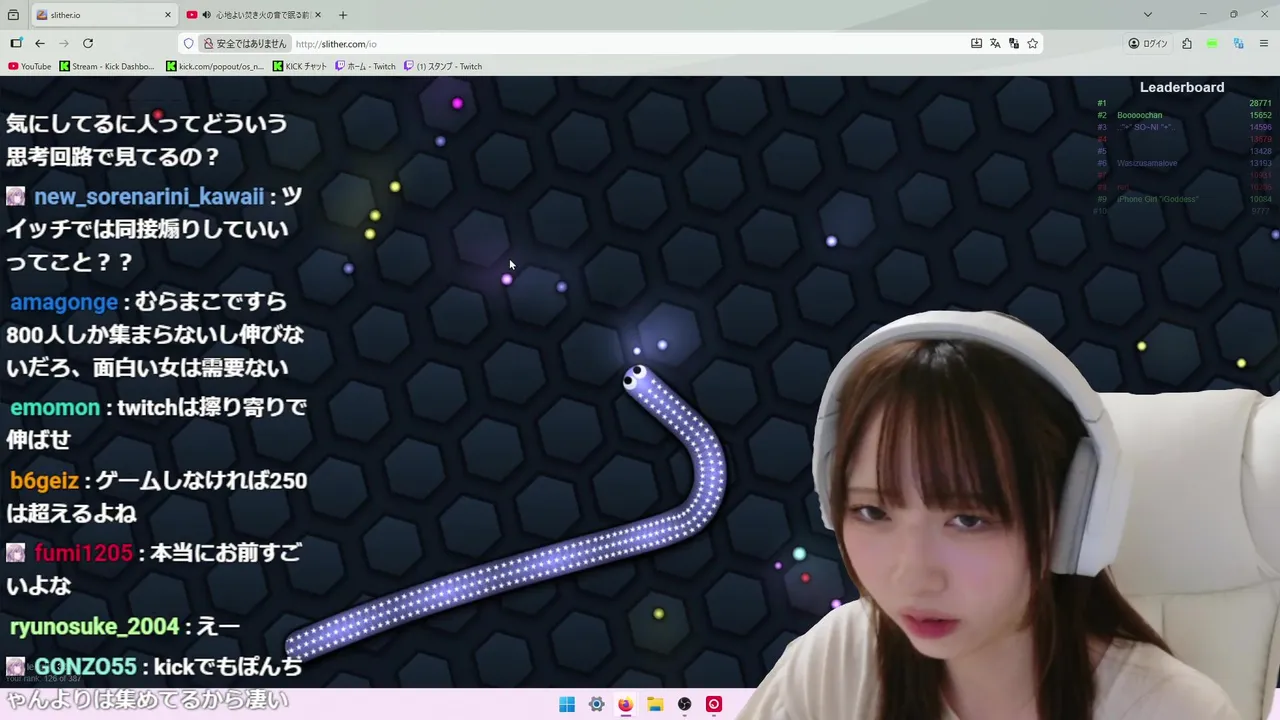
Task: Click the top score 28771
Action: [x=1260, y=103]
